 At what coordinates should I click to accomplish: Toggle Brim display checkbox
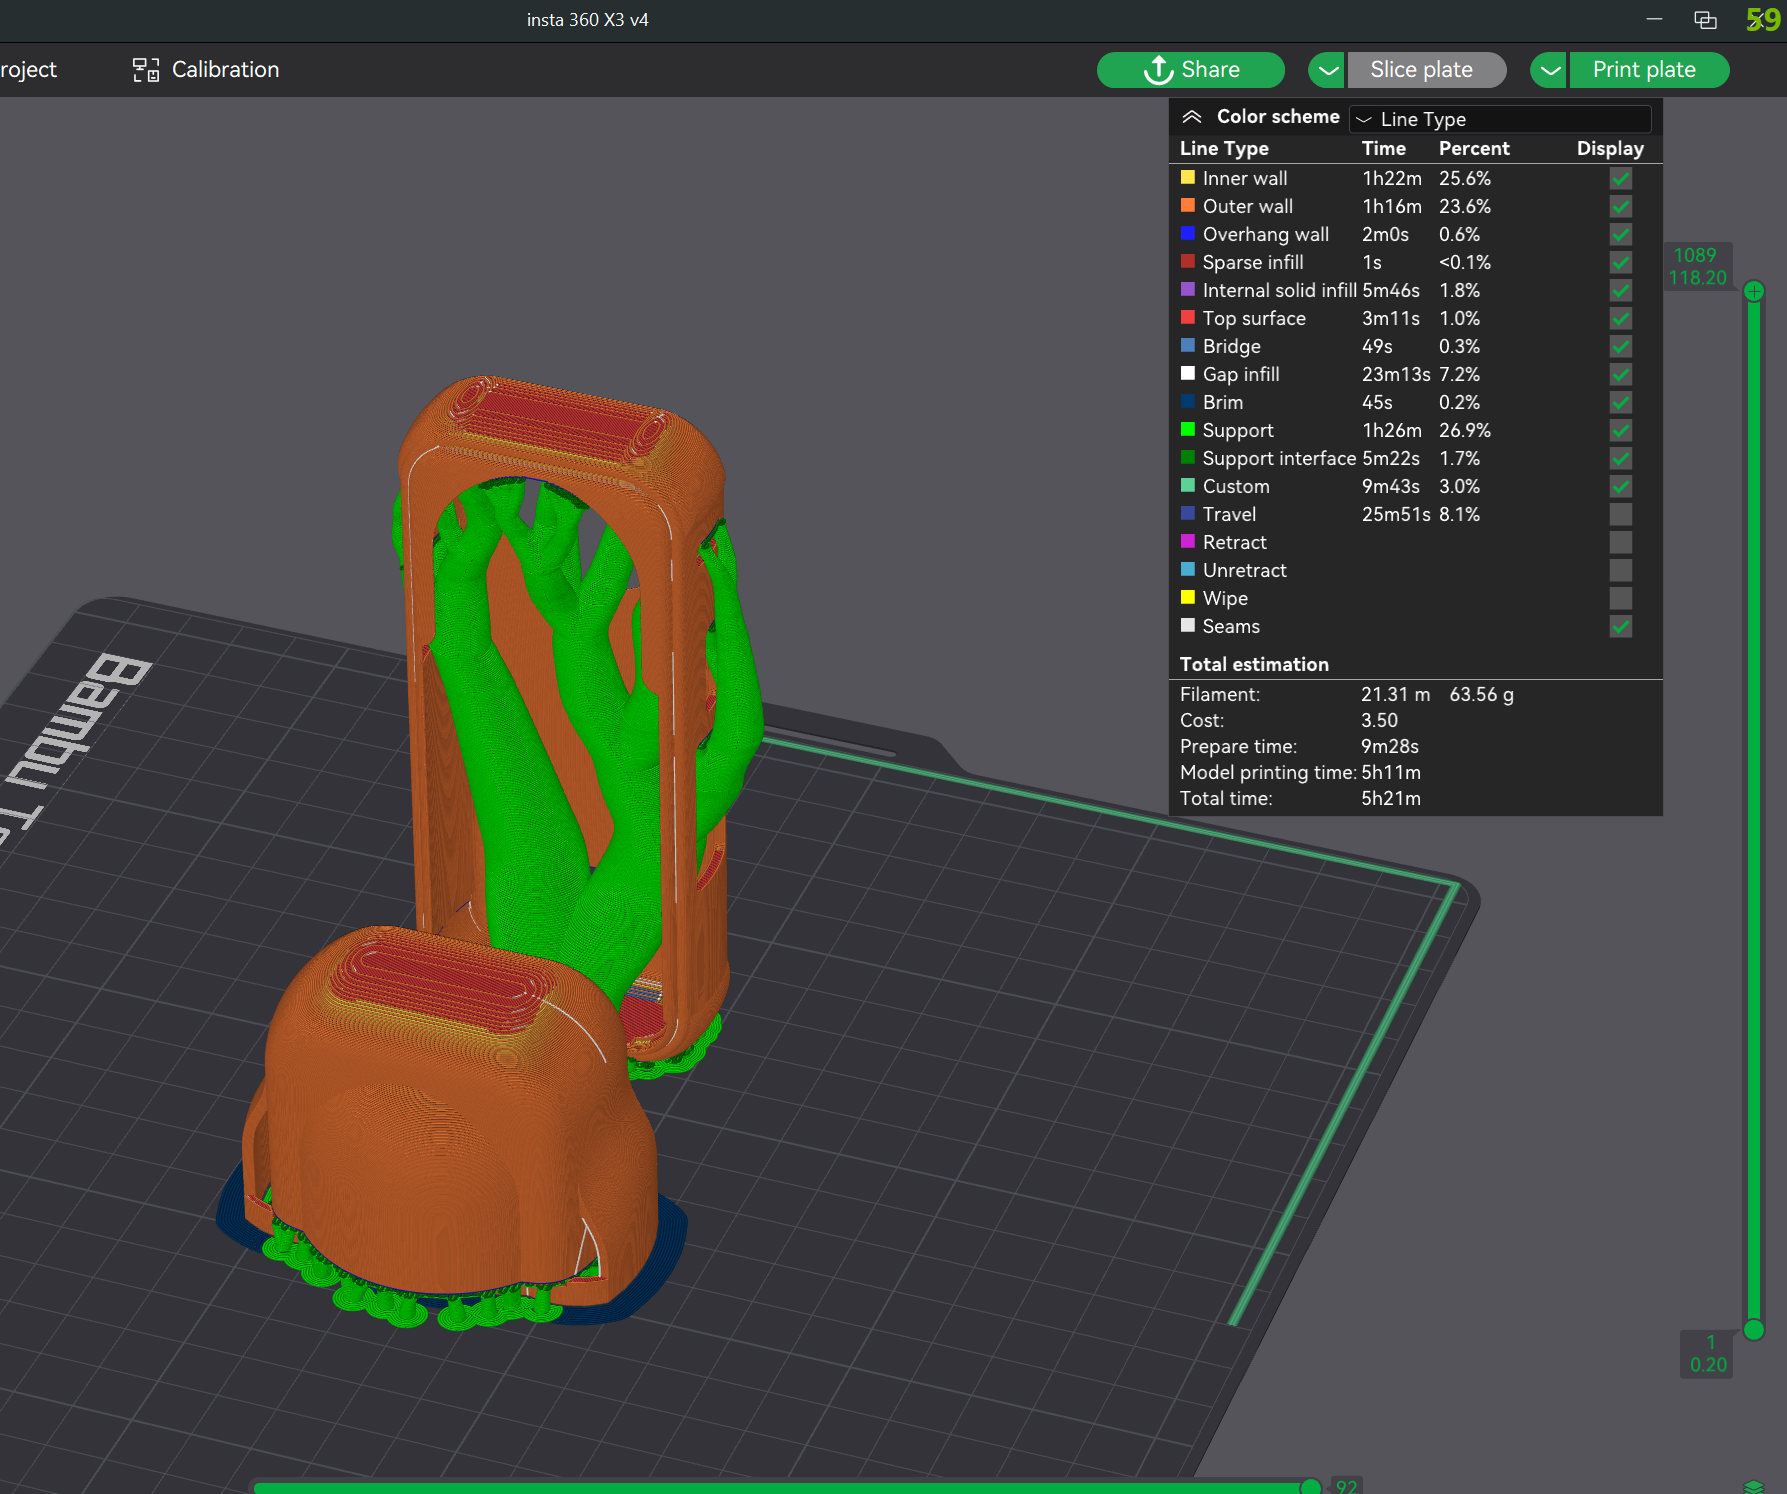click(1621, 402)
